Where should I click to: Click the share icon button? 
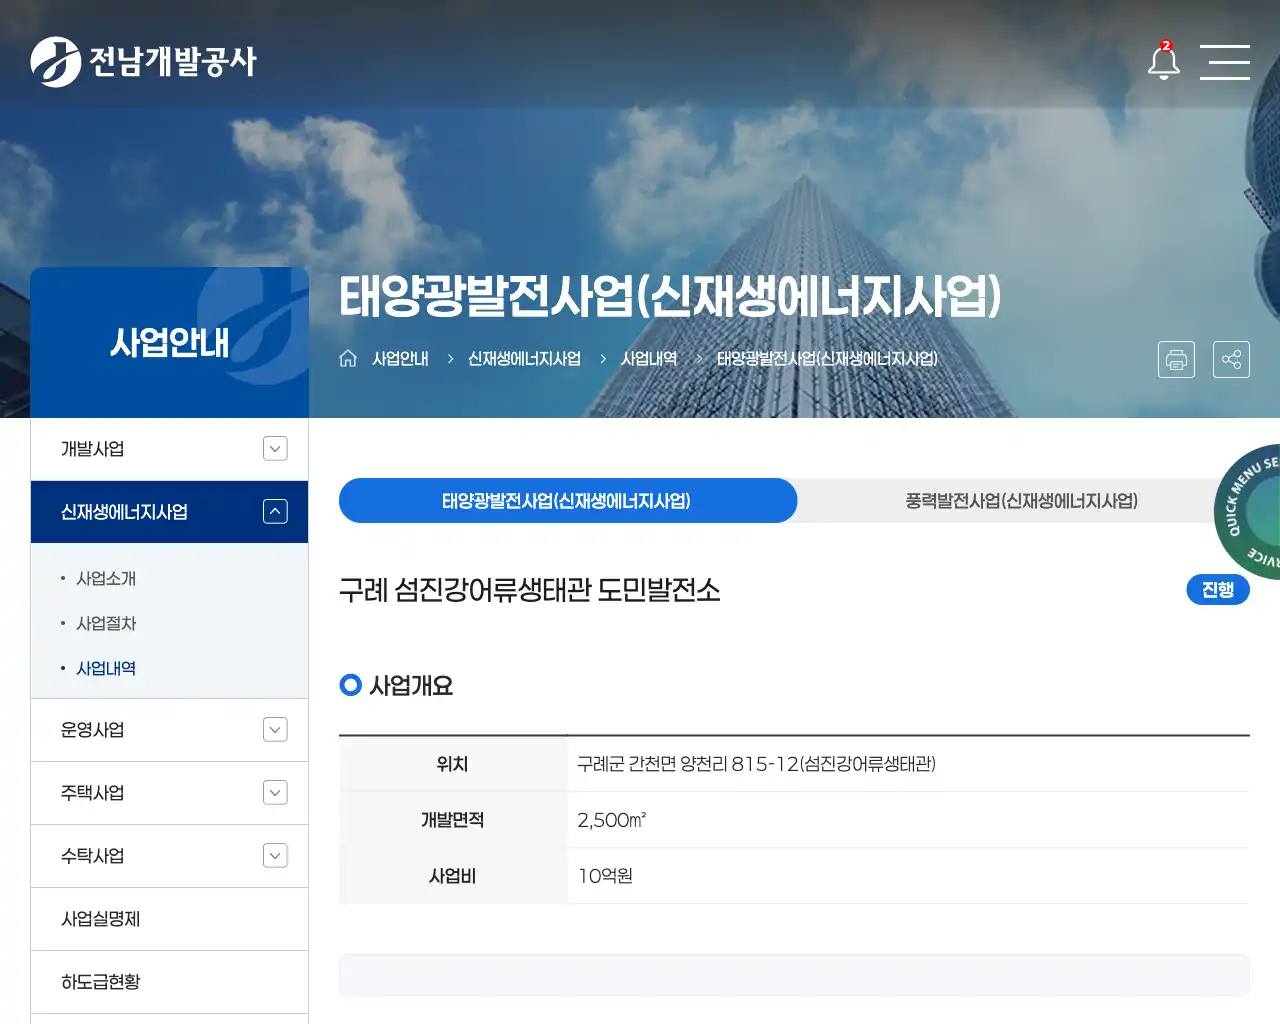point(1231,359)
